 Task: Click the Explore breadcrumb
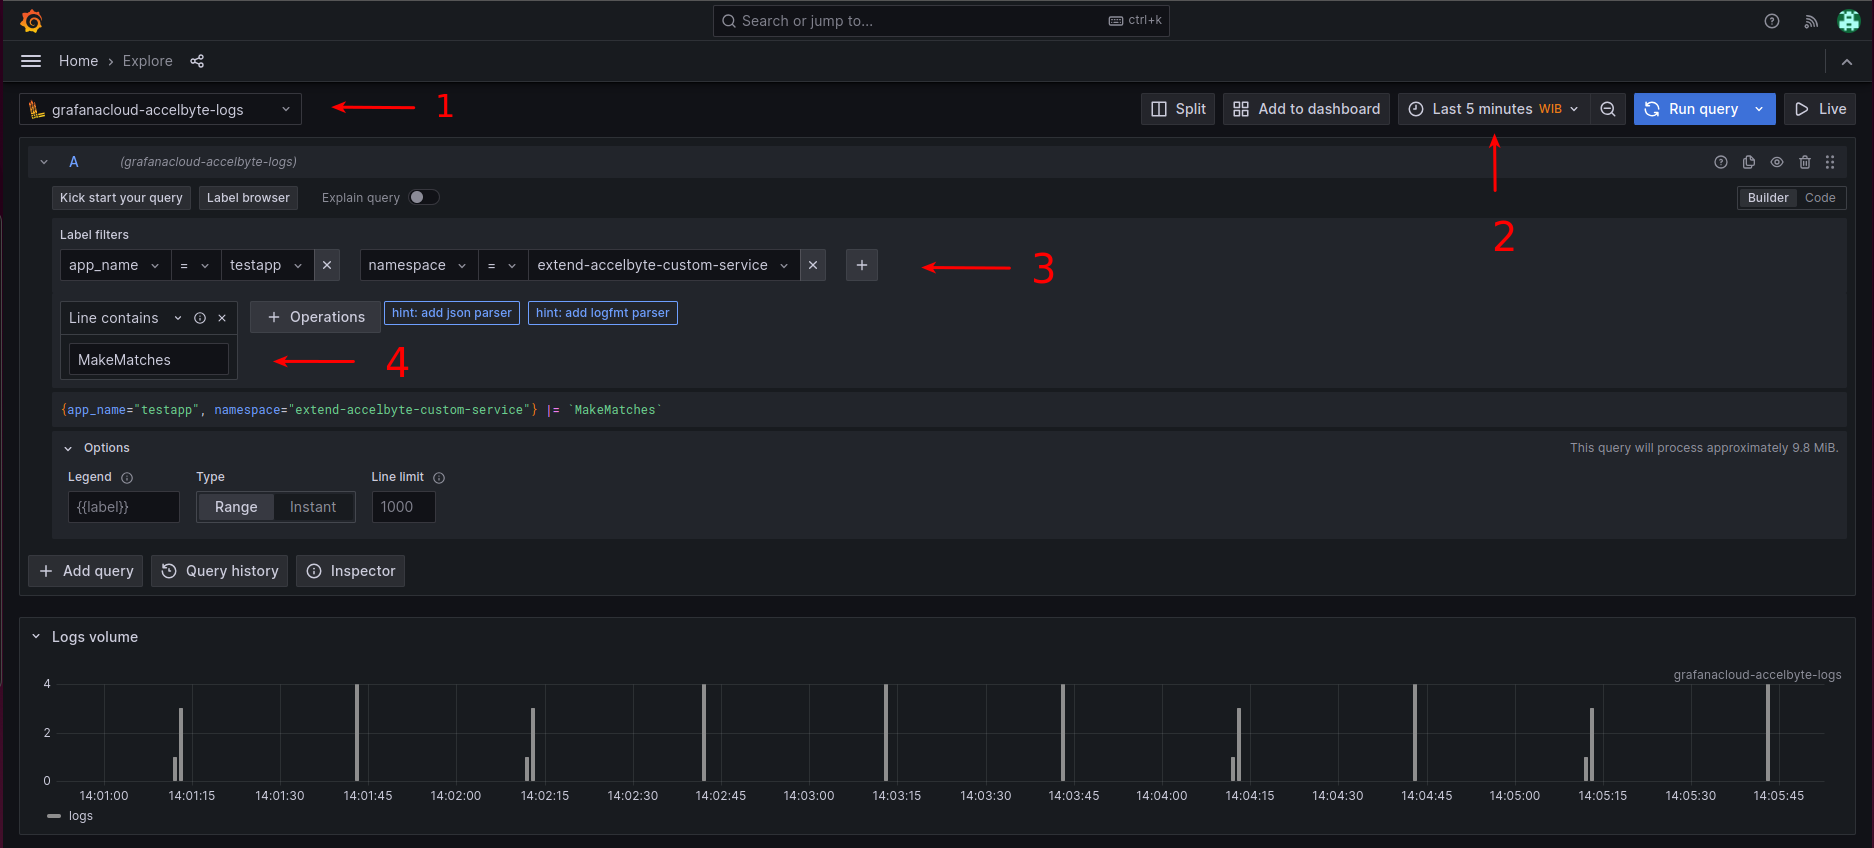pyautogui.click(x=147, y=61)
